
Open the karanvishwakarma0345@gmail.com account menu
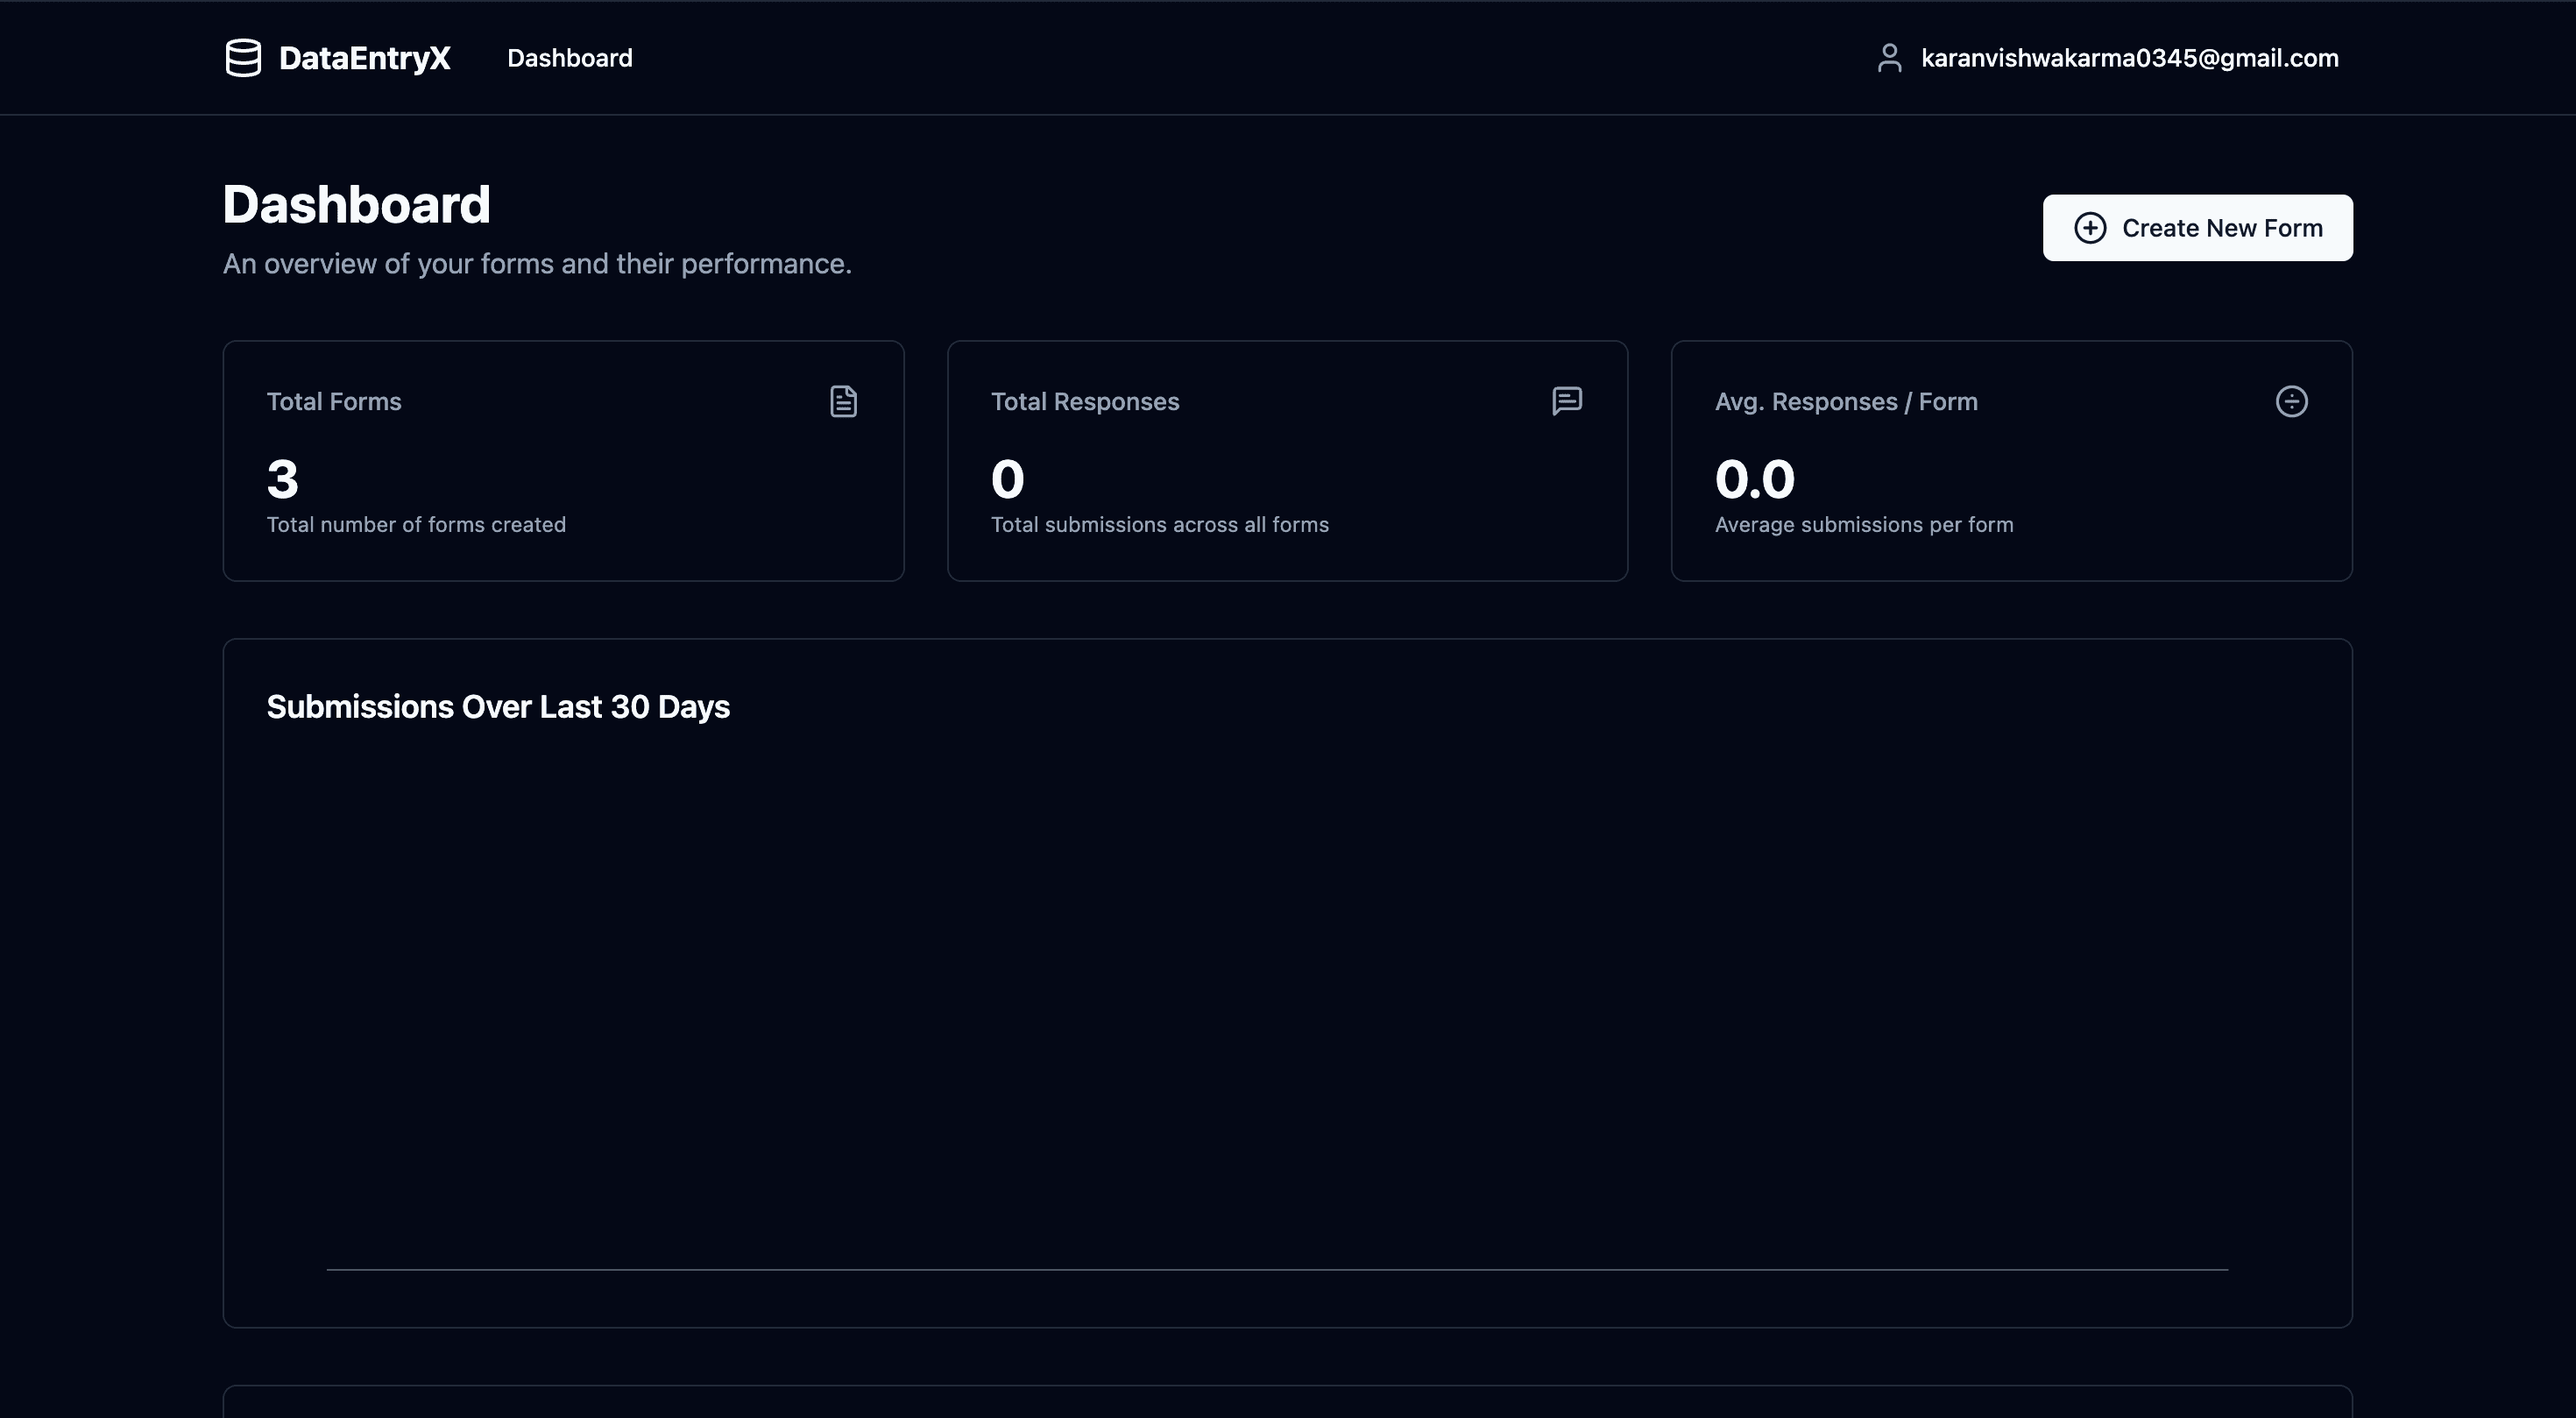tap(2129, 58)
